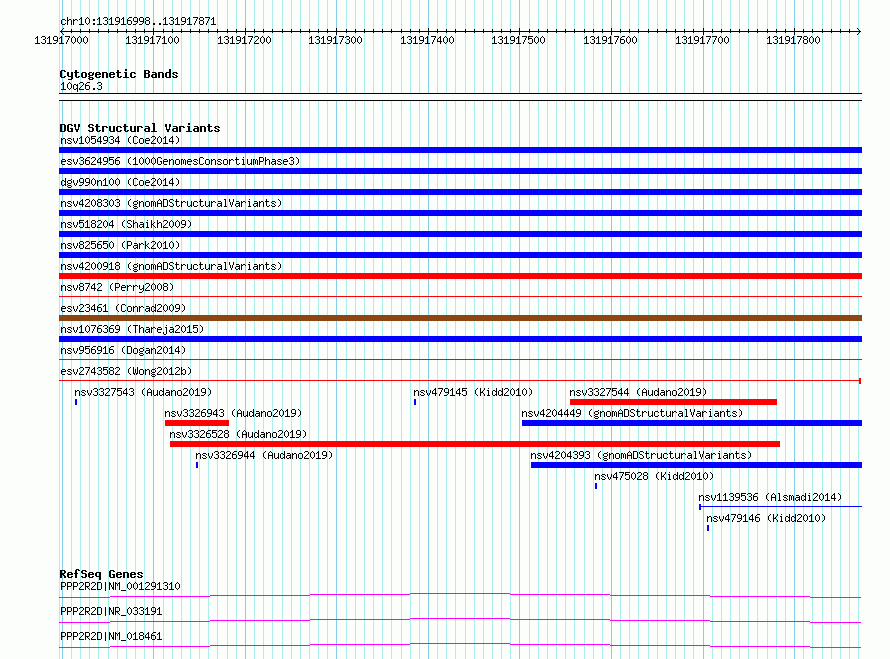Open nsv3326528 (Audano2019) label
The height and width of the screenshot is (659, 890).
coord(238,434)
